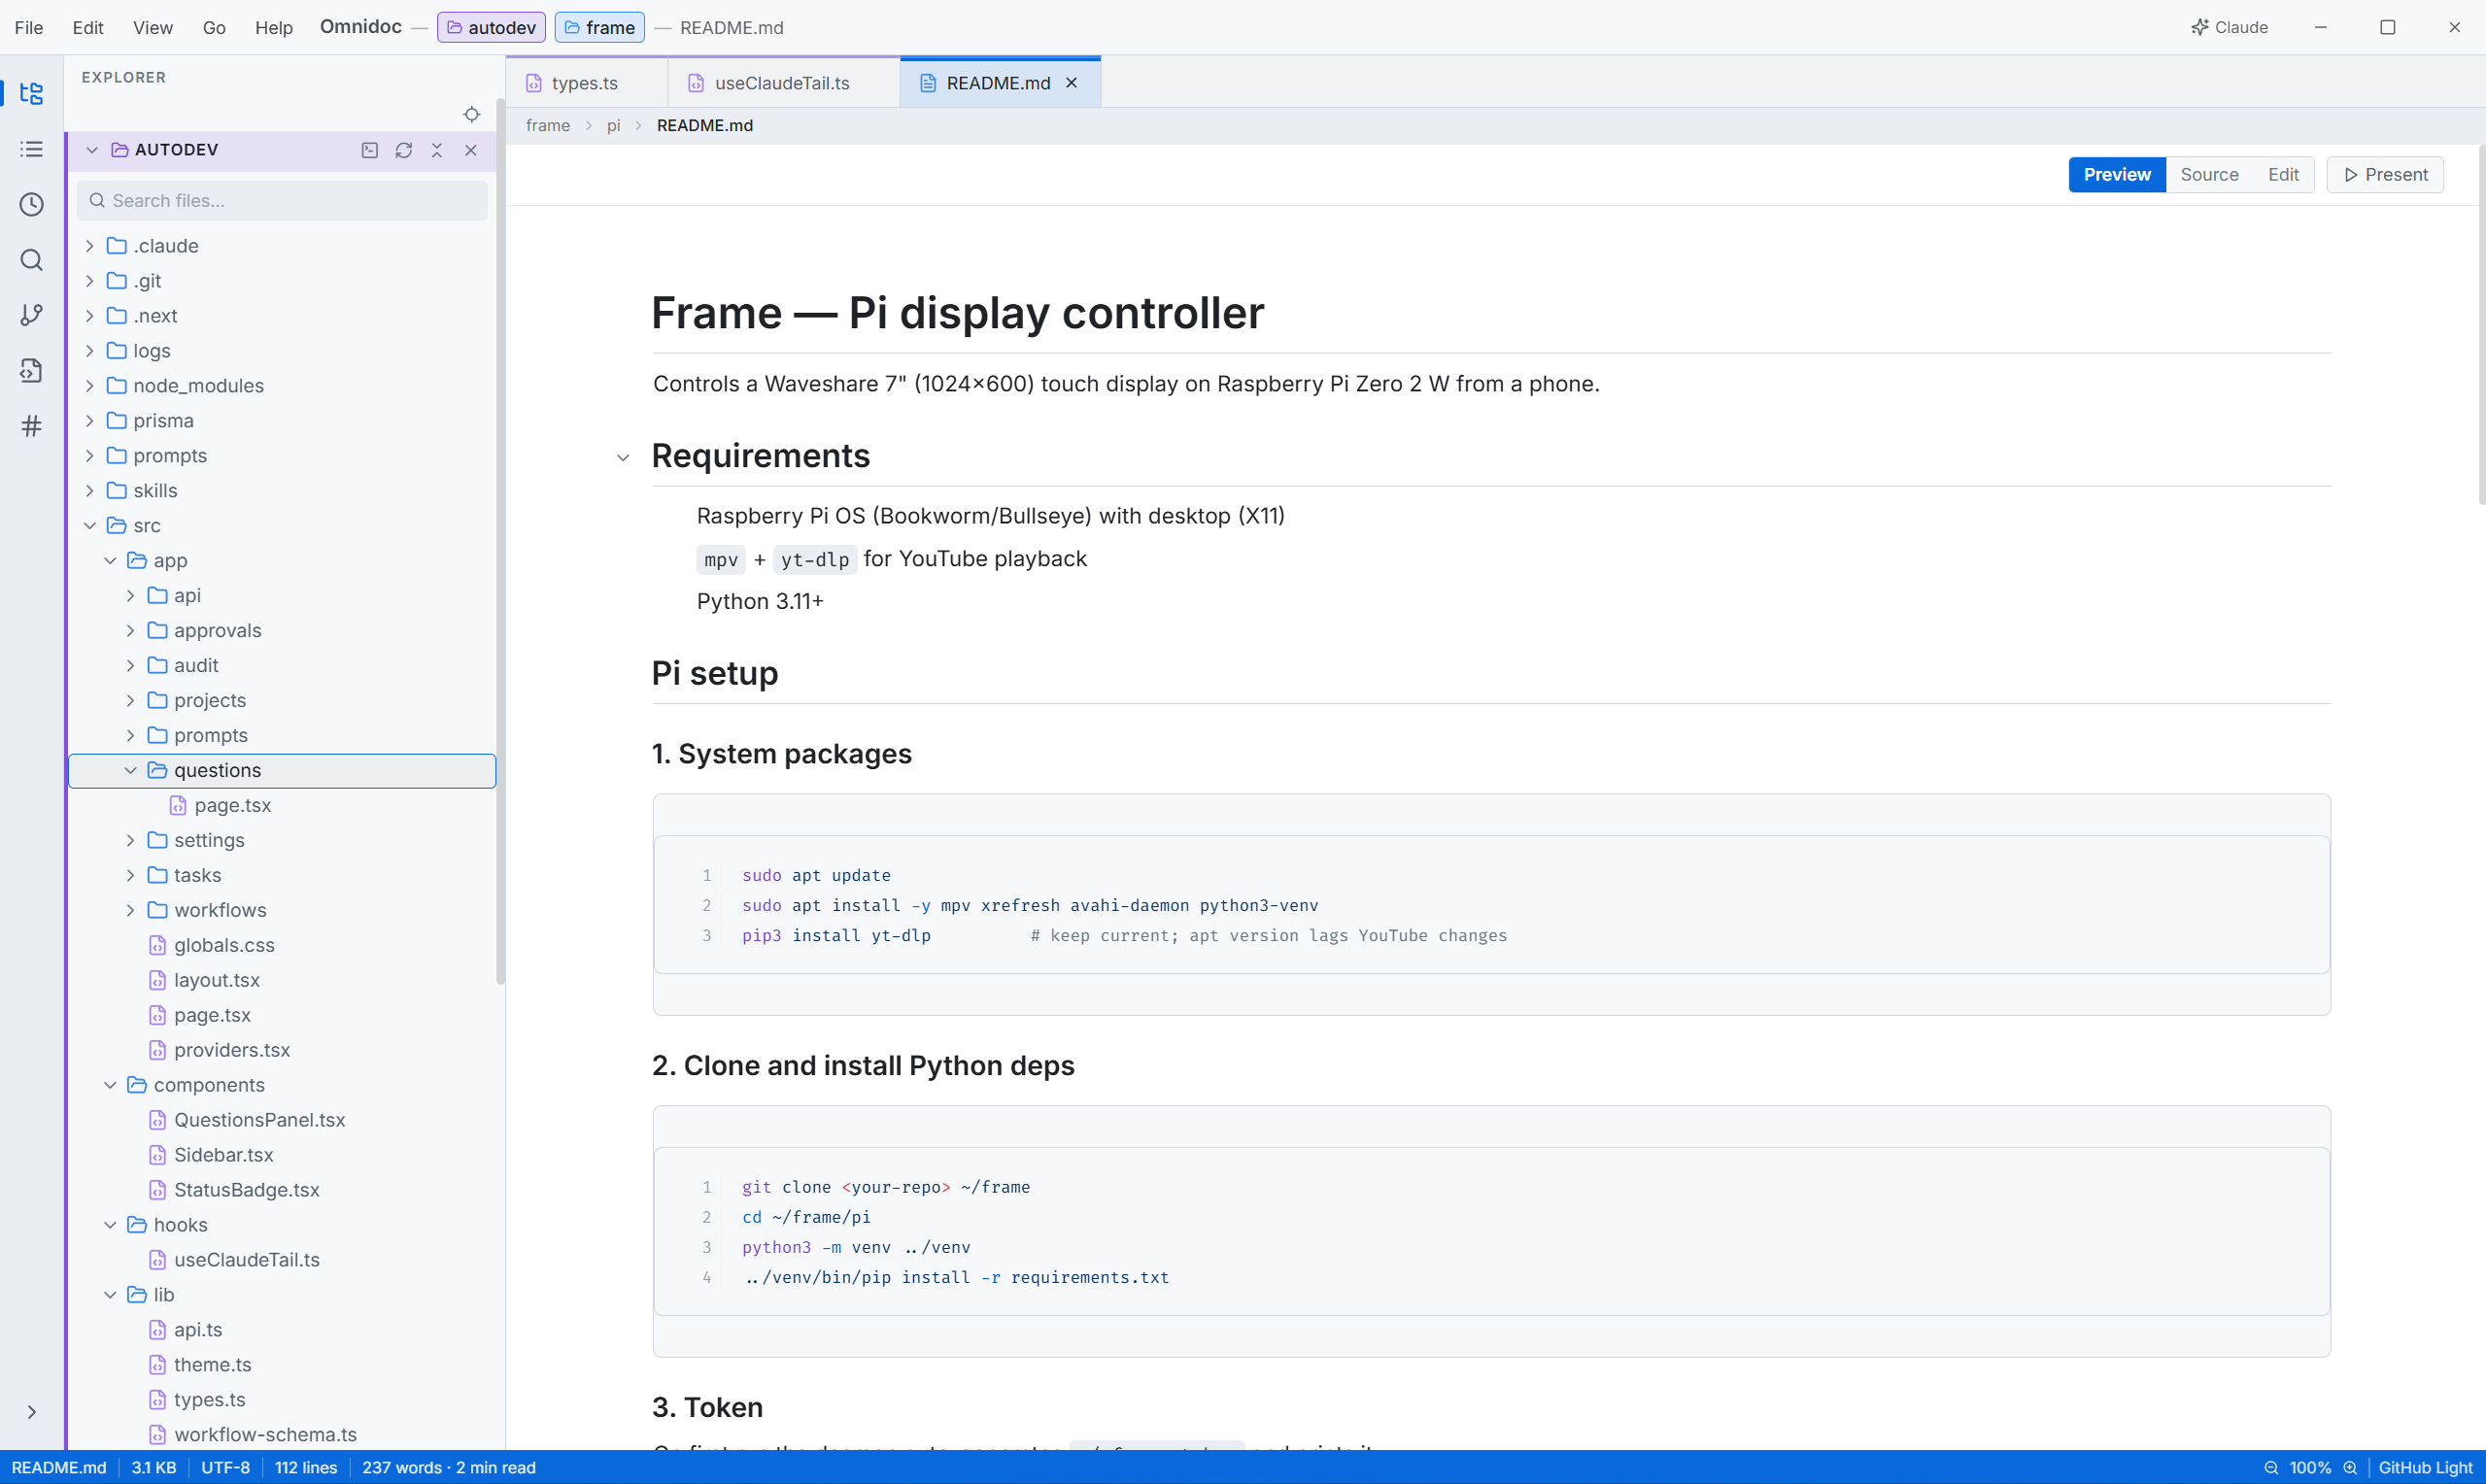2486x1484 pixels.
Task: Open the hashtag tags icon
Action: coord(32,426)
